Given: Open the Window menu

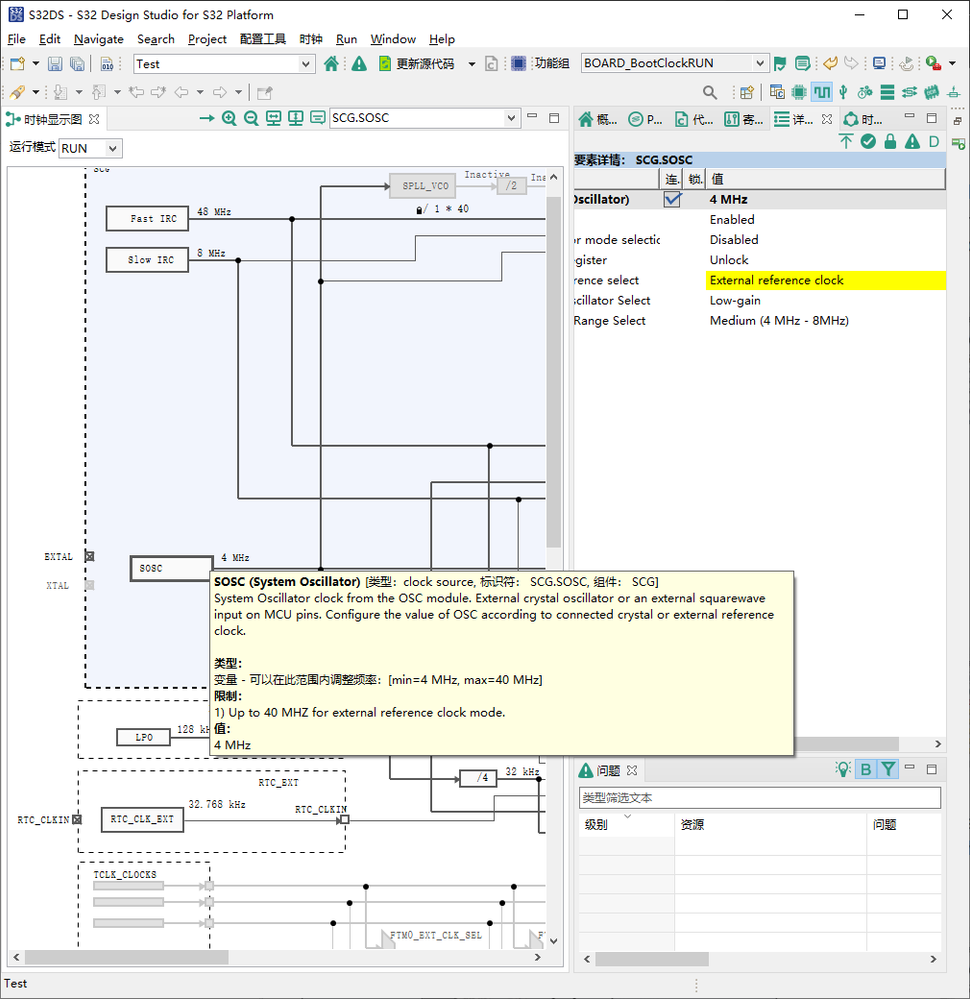Looking at the screenshot, I should (393, 40).
